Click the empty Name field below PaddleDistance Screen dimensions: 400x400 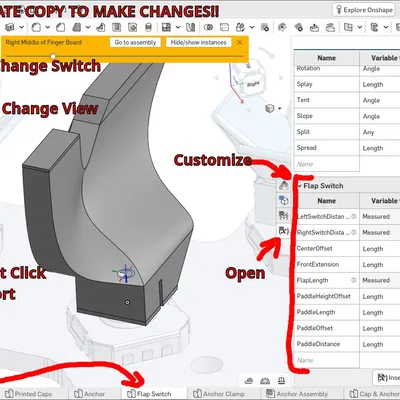tap(326, 360)
